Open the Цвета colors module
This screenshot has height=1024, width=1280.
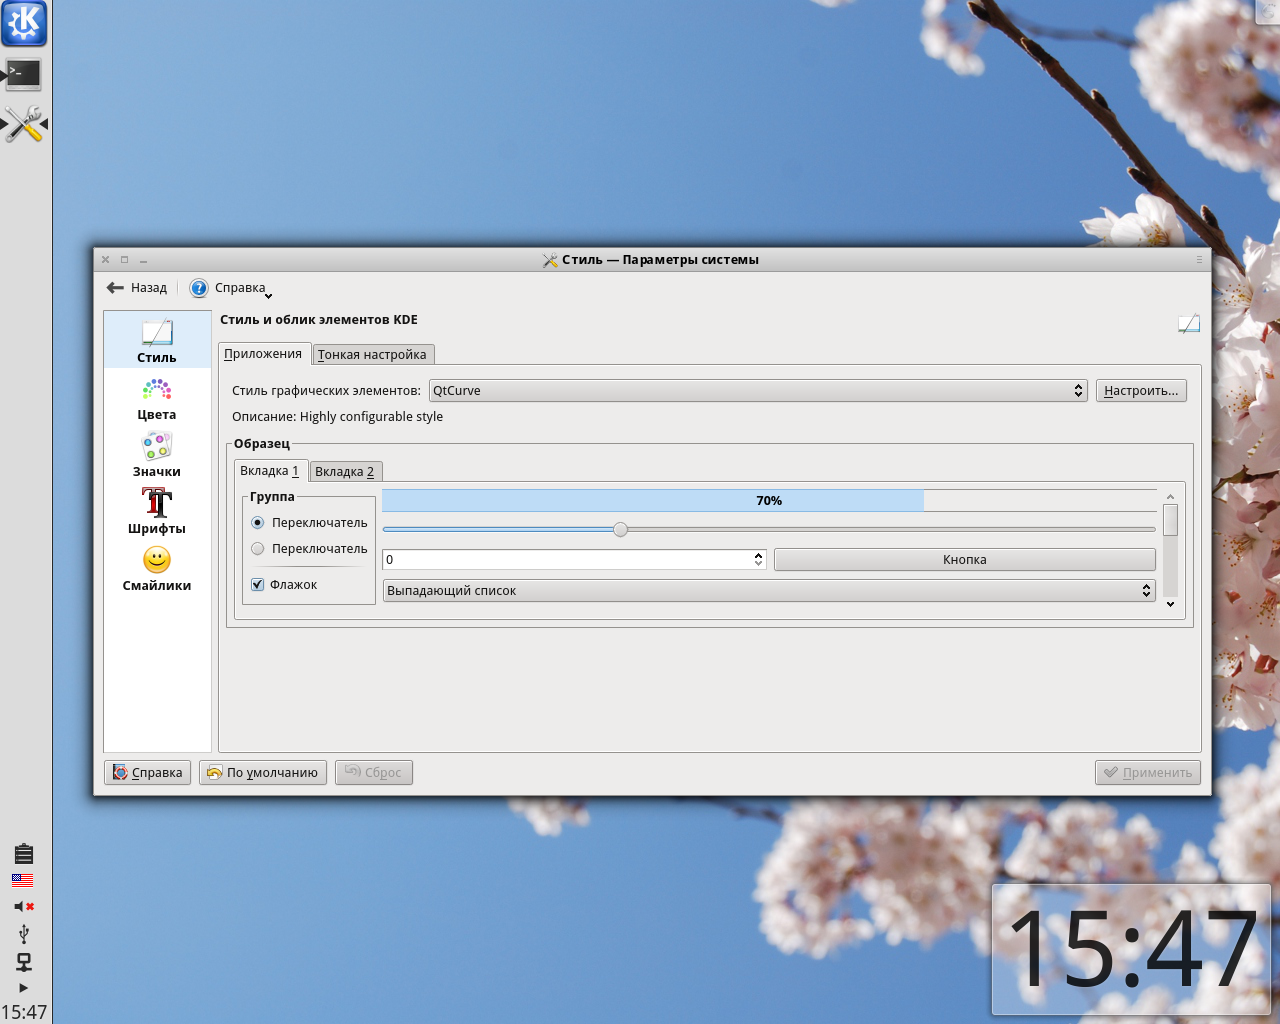tap(157, 398)
